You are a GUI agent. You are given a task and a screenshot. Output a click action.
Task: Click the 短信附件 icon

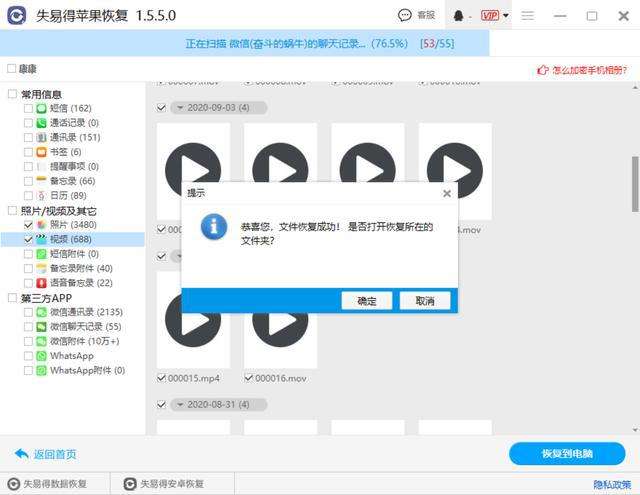point(41,254)
